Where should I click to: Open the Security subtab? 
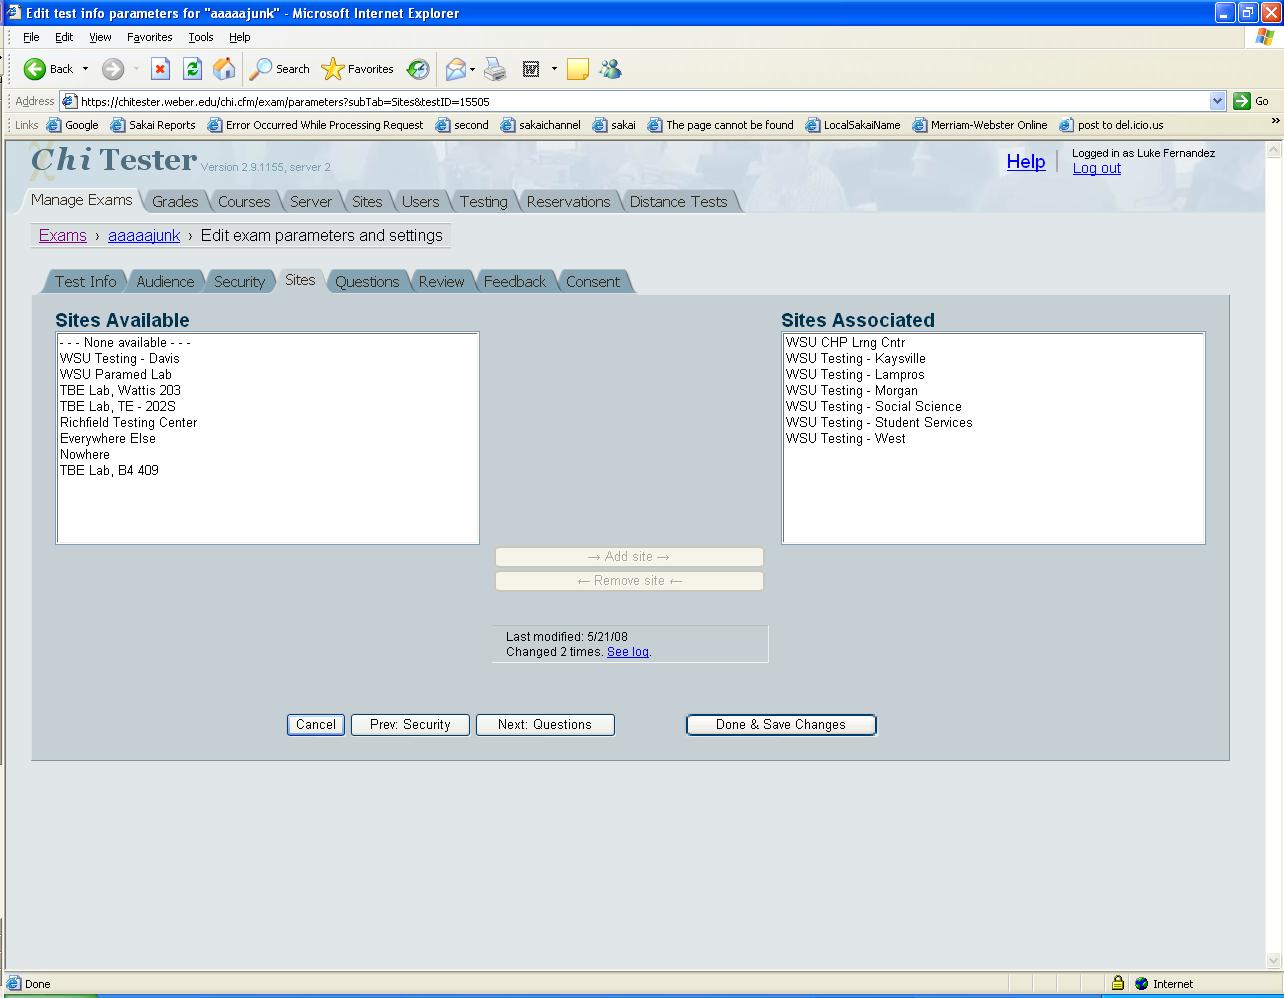point(239,281)
